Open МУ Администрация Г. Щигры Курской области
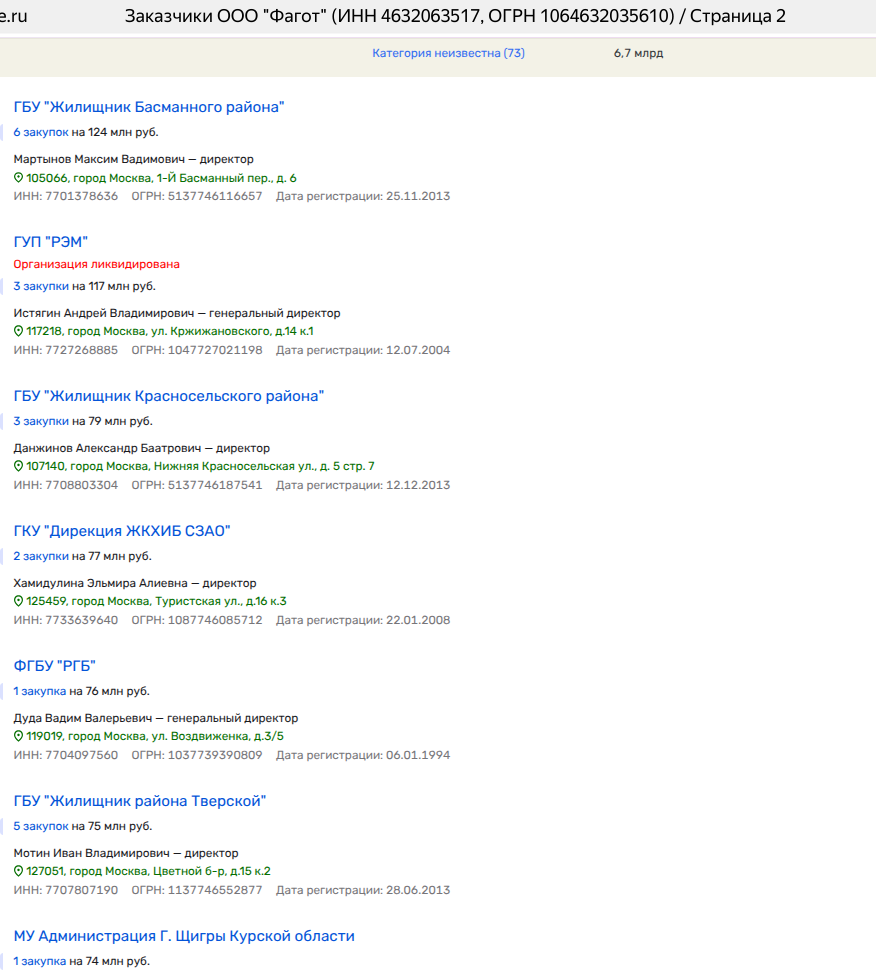876x975 pixels. [184, 936]
